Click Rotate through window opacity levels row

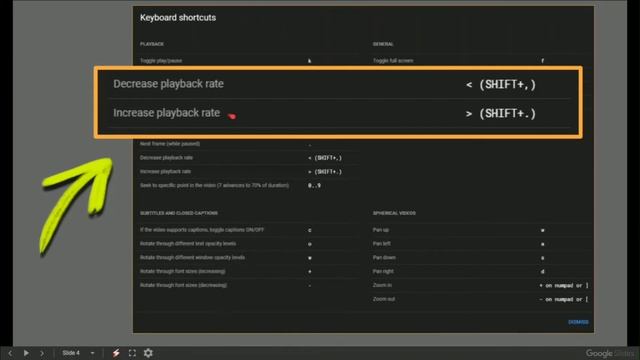[x=192, y=258]
